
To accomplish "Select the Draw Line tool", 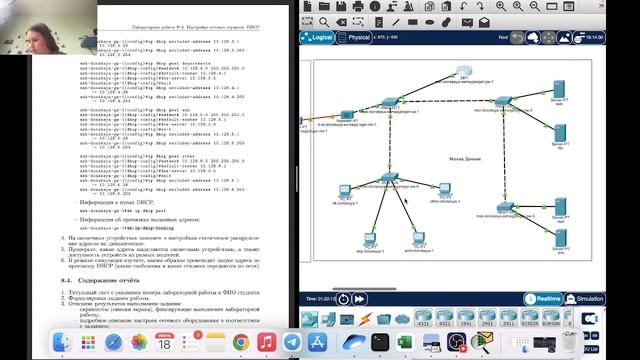I will coord(396,22).
